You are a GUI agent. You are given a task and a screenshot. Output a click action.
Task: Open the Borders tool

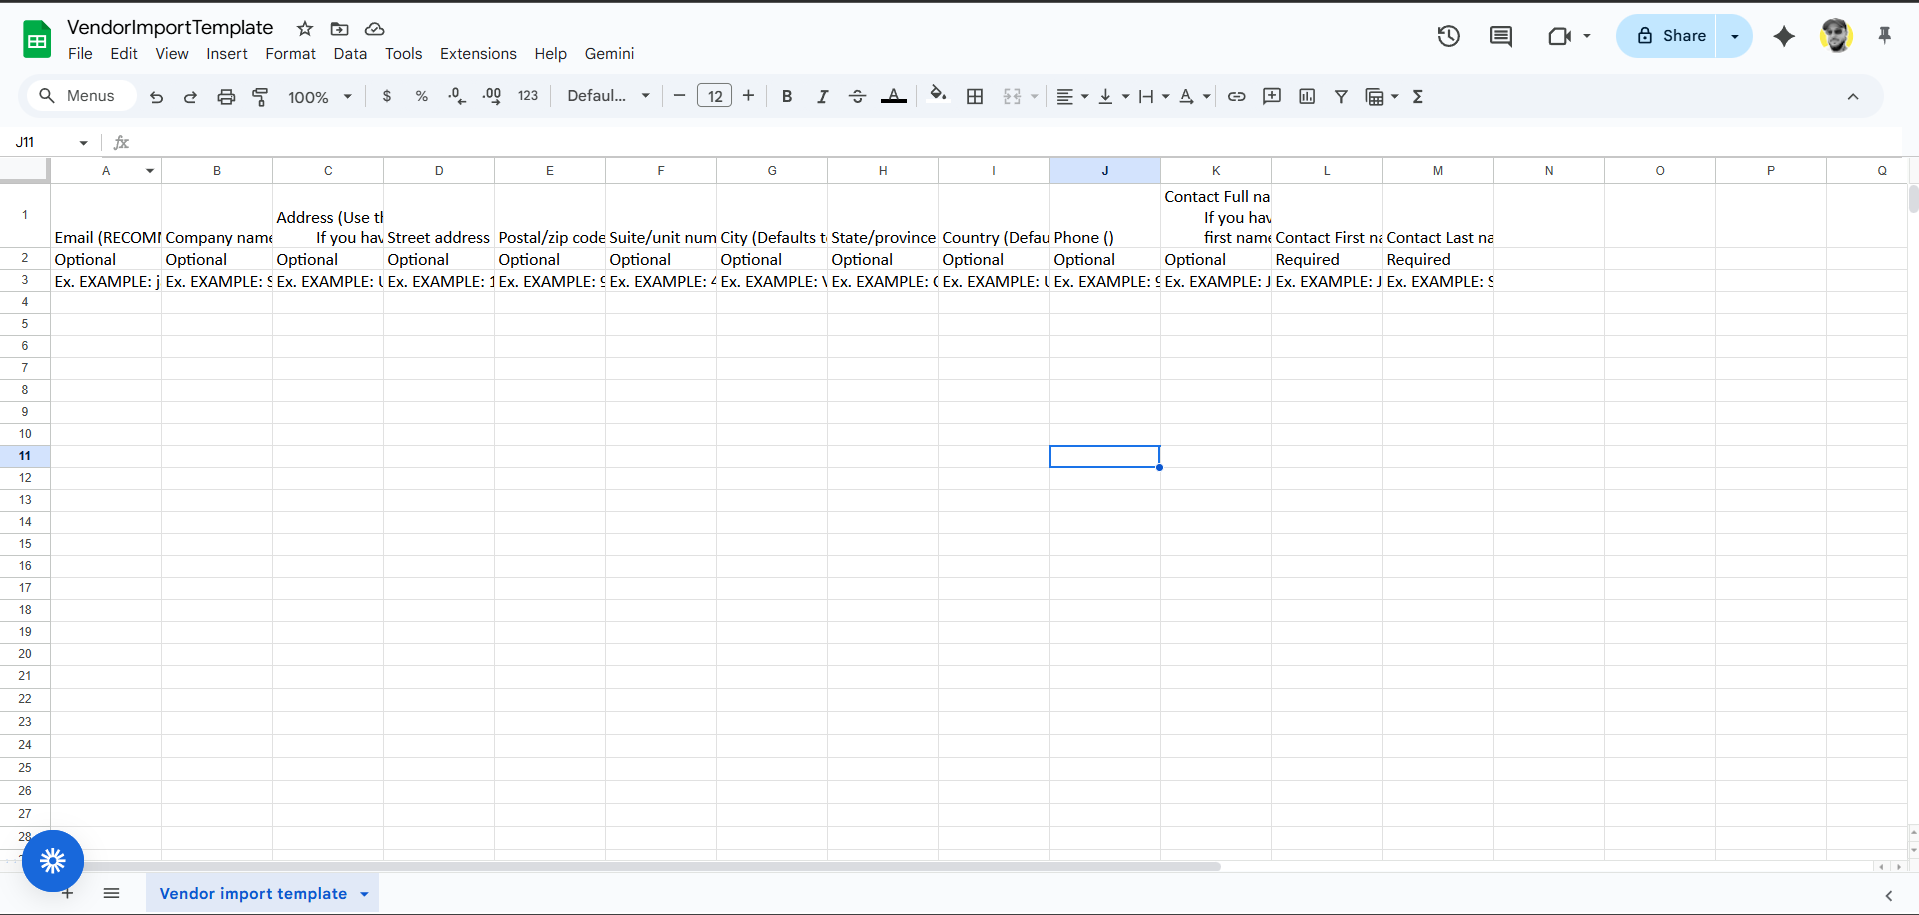point(975,97)
